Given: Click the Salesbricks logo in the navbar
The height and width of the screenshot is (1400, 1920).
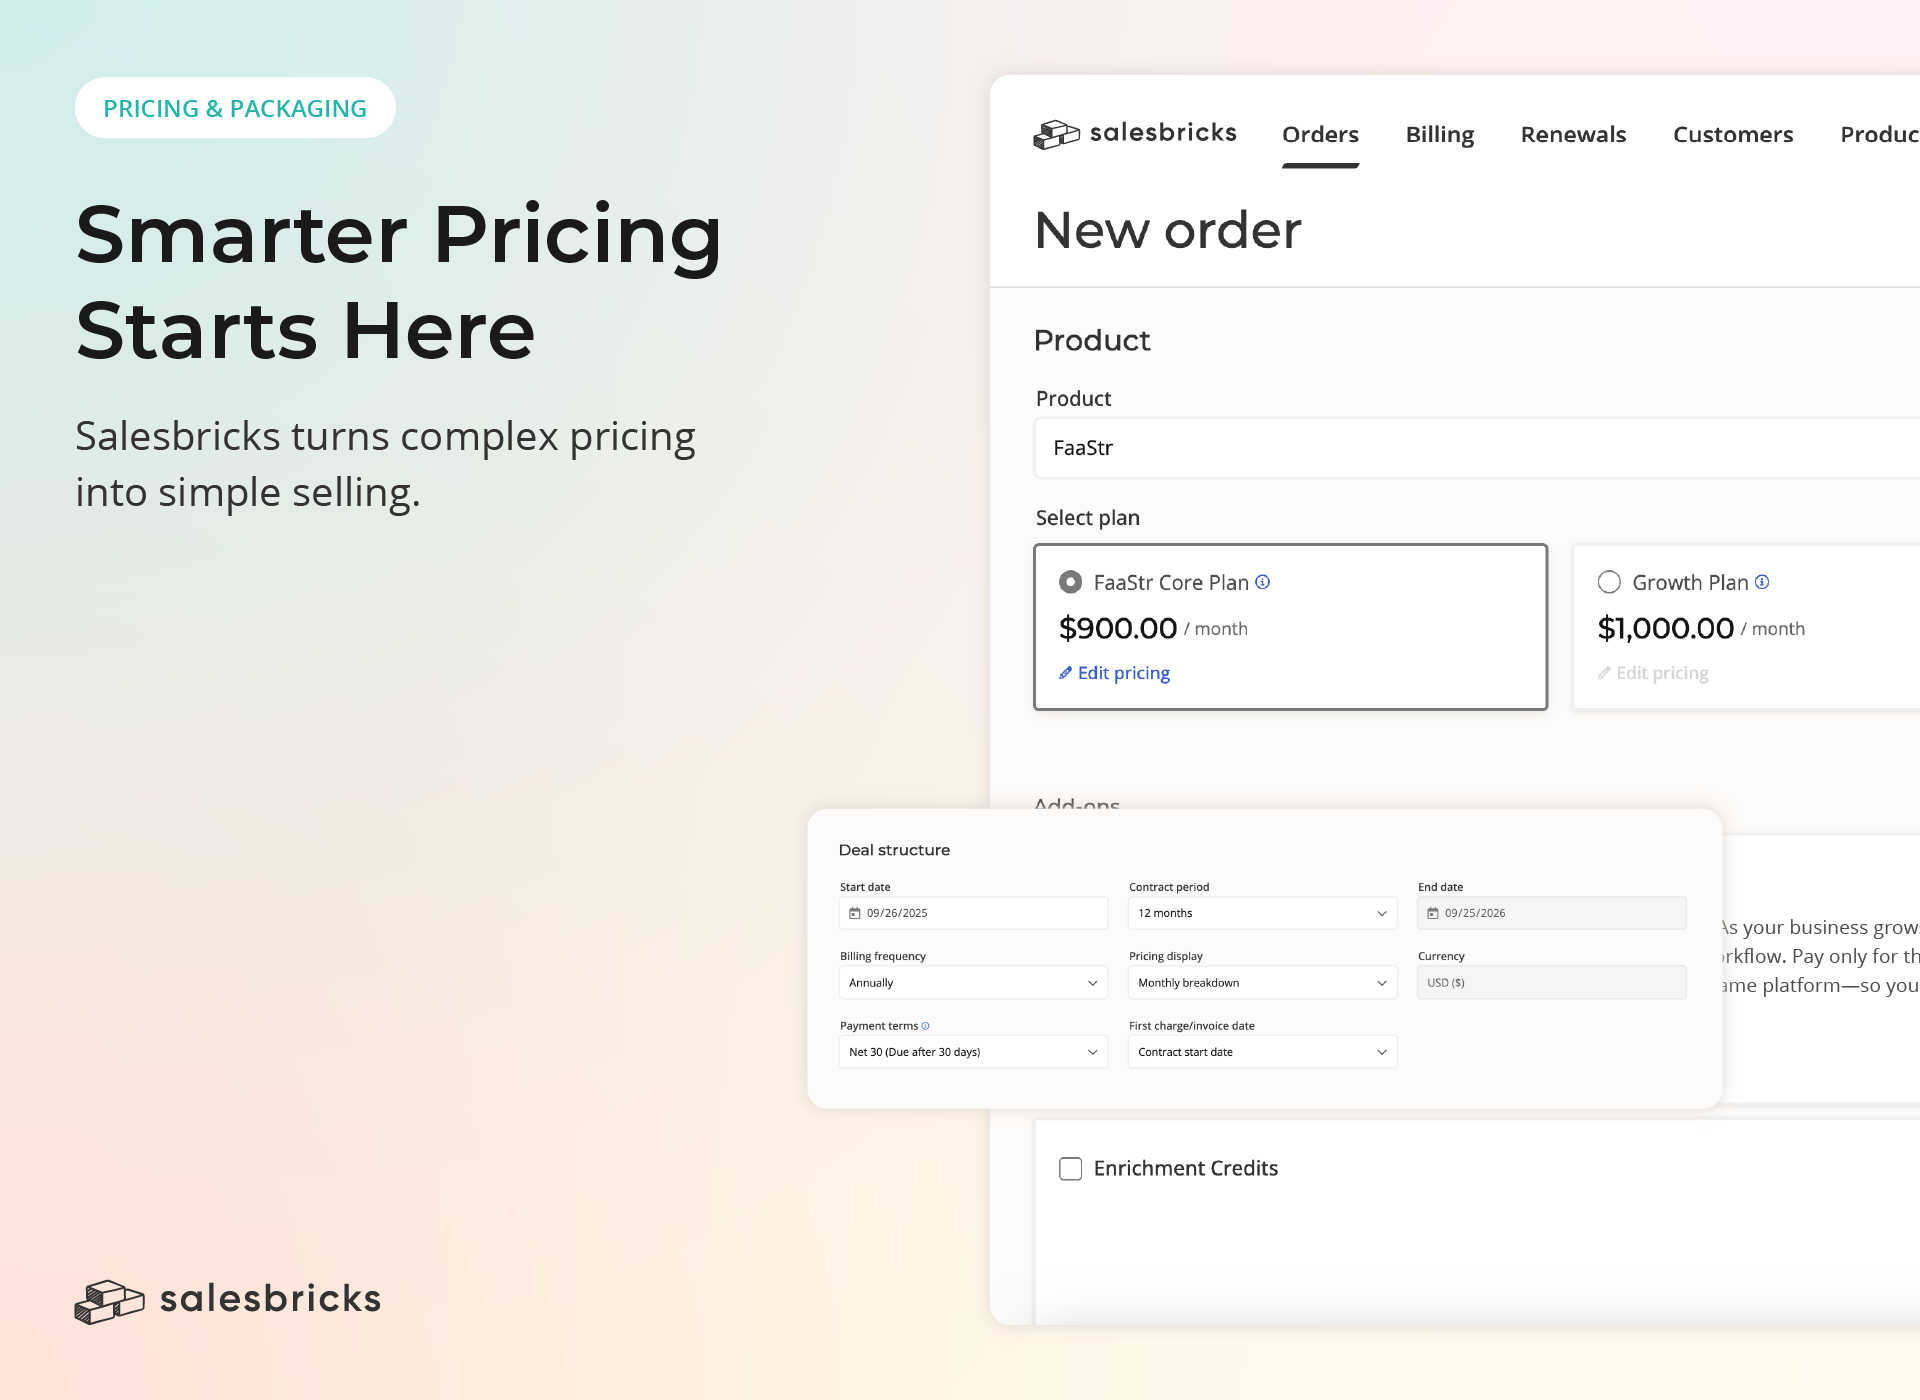Looking at the screenshot, I should tap(1135, 133).
